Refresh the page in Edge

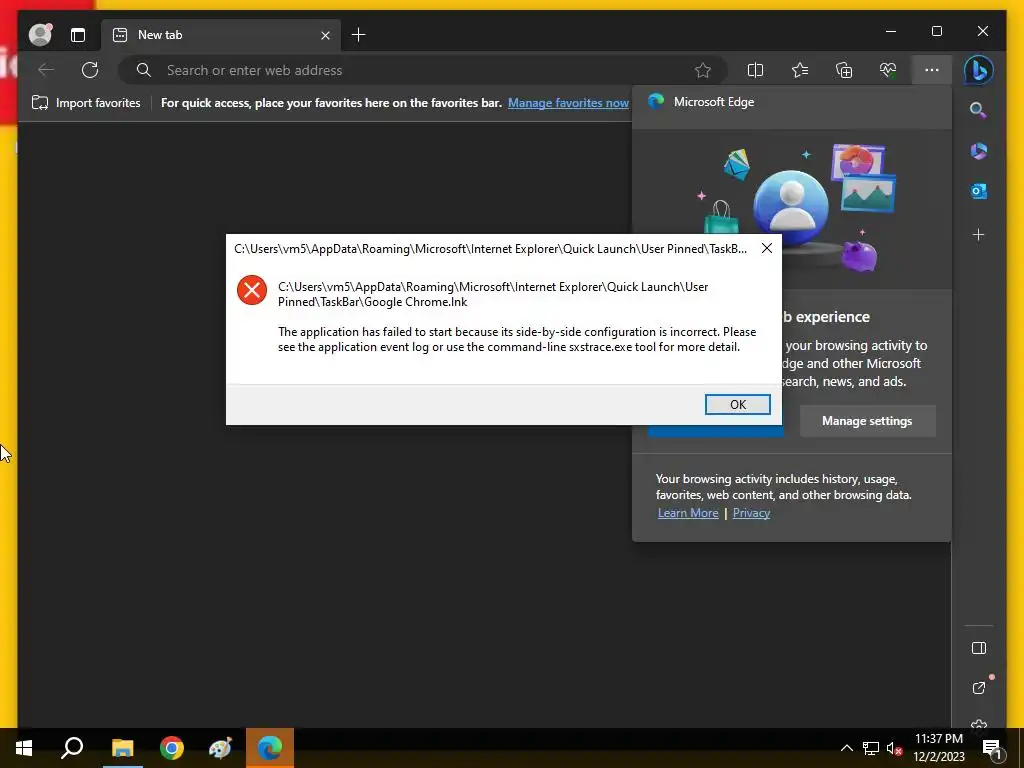coord(90,70)
